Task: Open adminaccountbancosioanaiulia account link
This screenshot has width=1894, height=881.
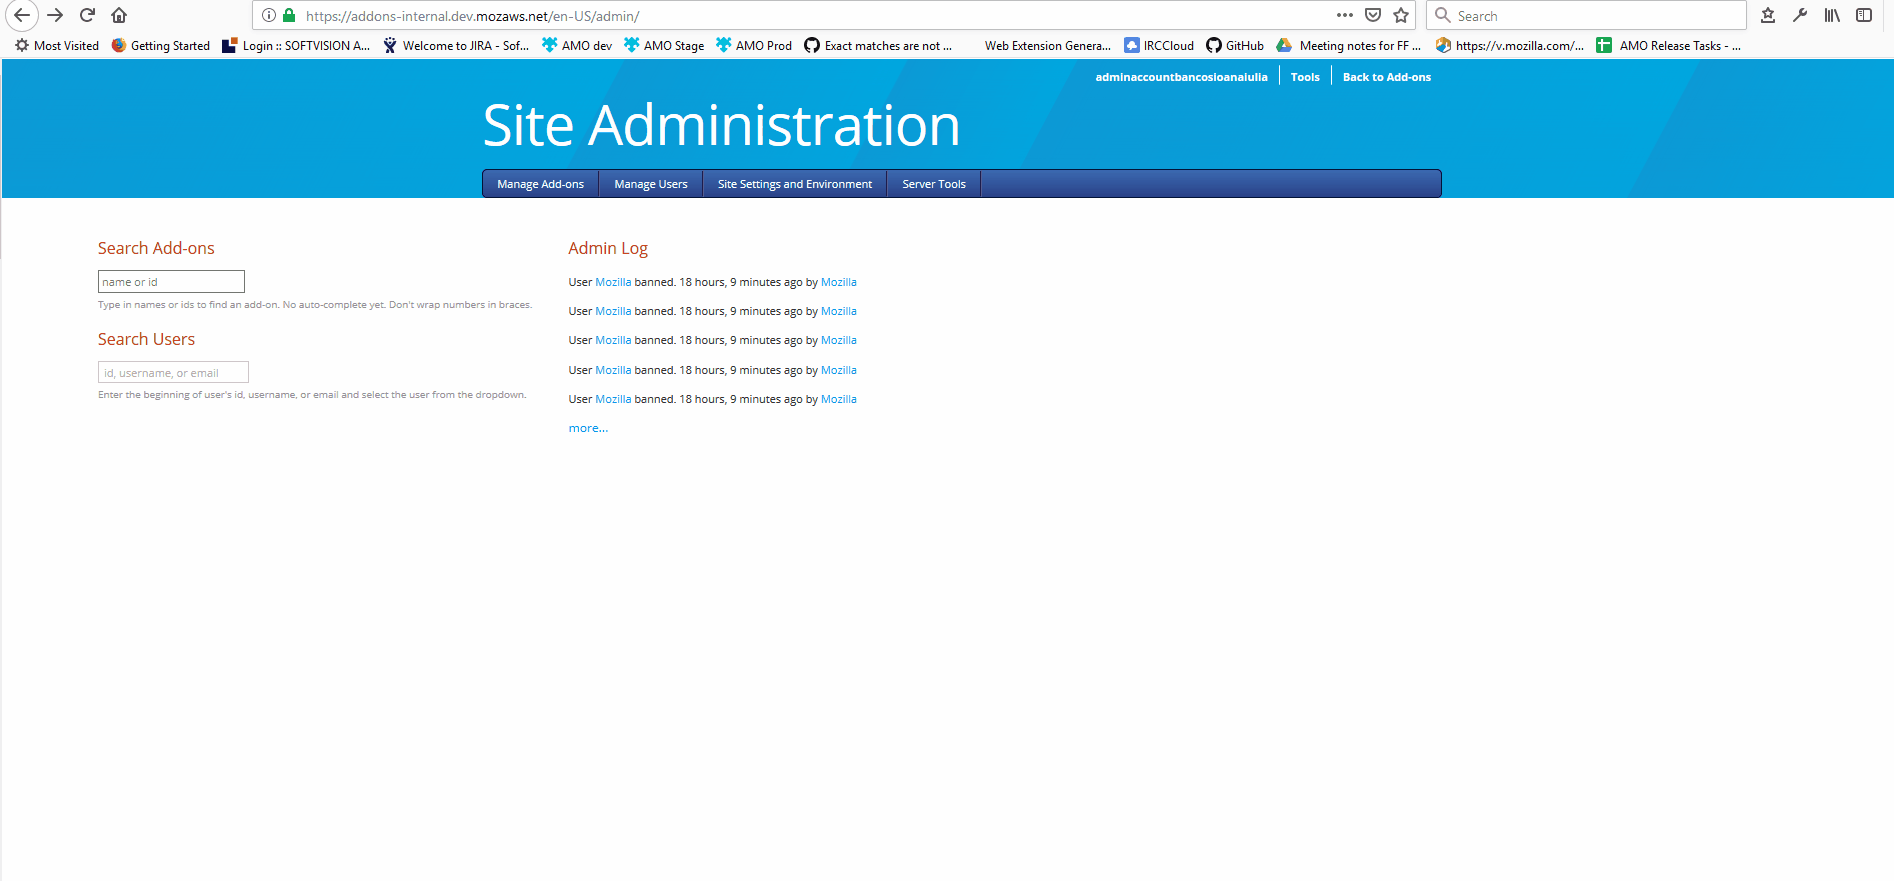Action: 1181,77
